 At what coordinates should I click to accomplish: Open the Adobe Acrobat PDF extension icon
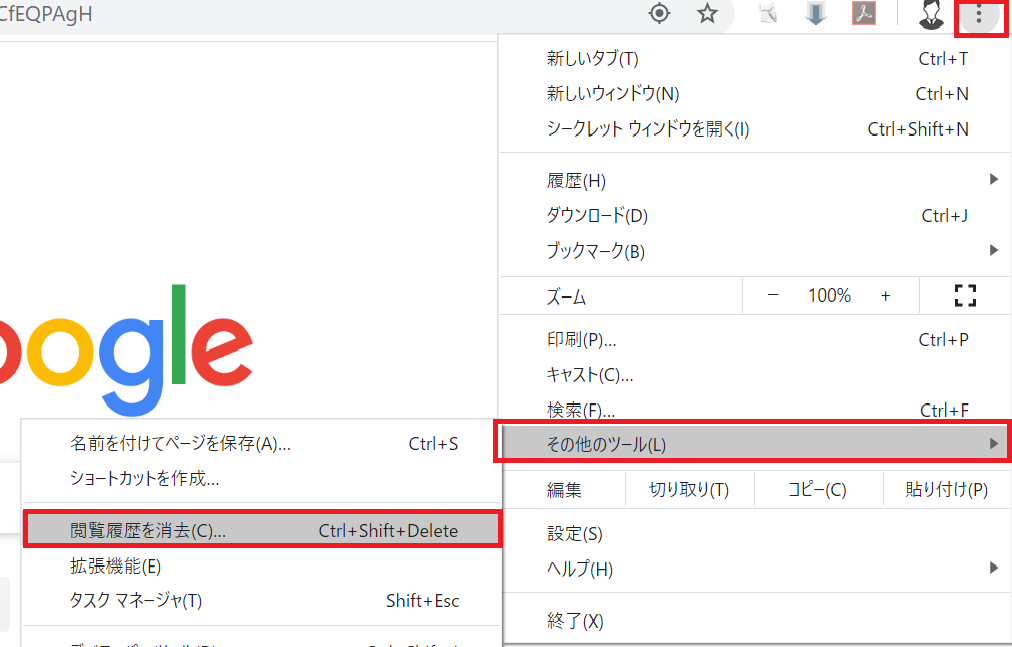[x=863, y=14]
